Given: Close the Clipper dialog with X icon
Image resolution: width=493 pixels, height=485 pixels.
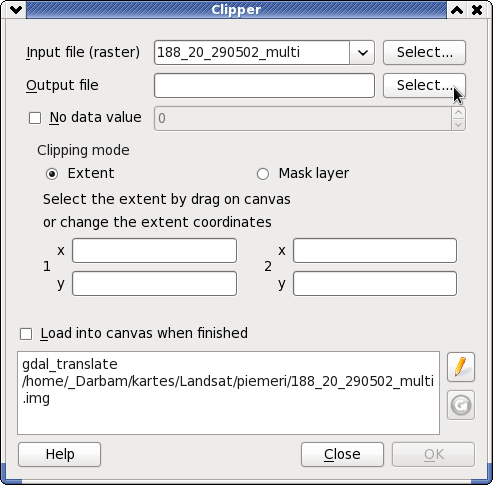Looking at the screenshot, I should [477, 10].
